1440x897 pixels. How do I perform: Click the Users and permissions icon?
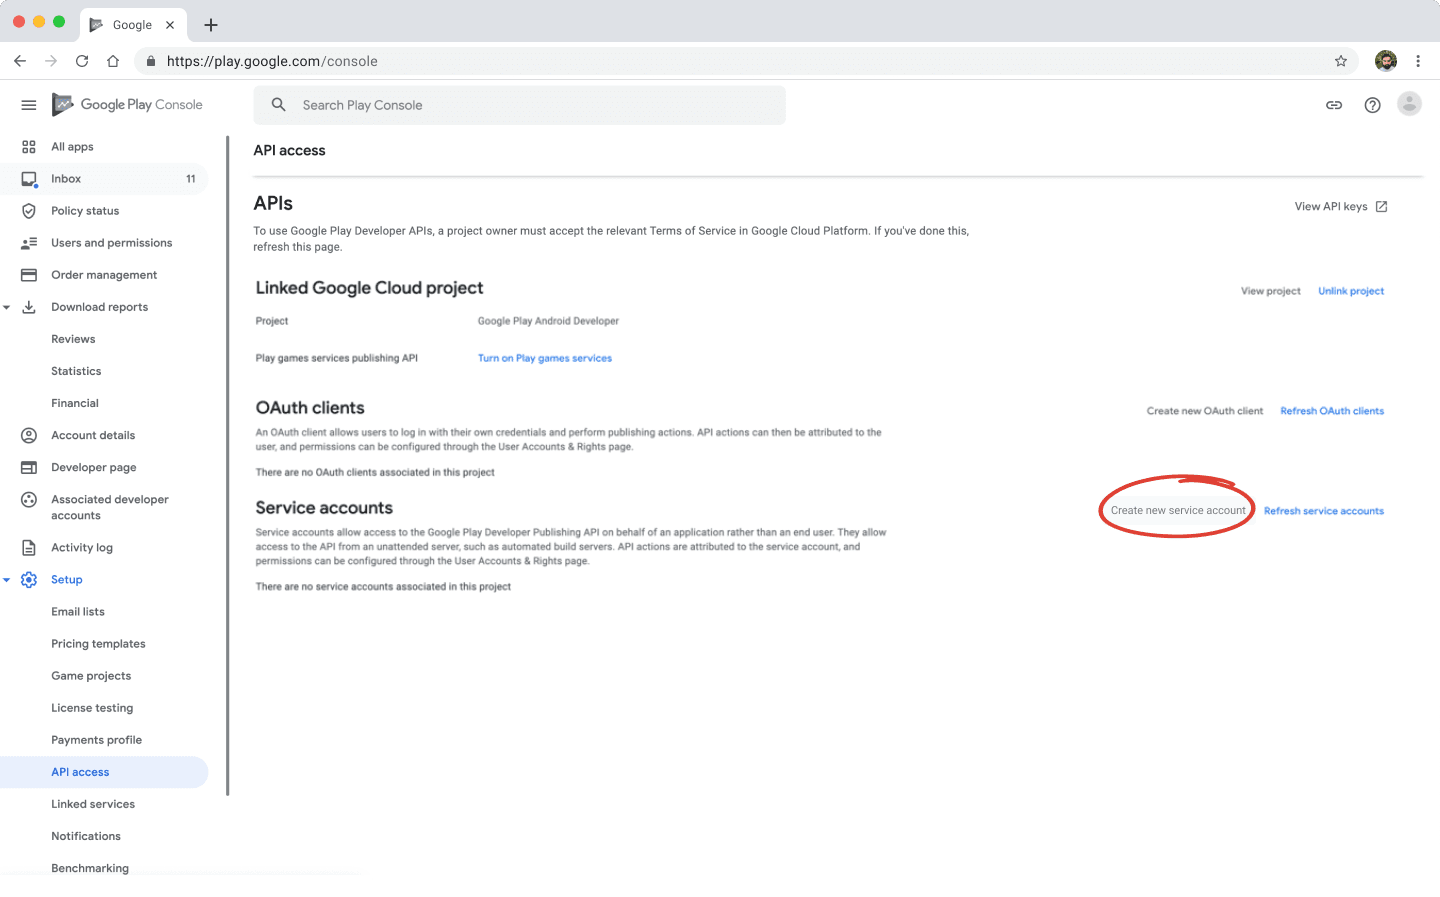coord(29,243)
